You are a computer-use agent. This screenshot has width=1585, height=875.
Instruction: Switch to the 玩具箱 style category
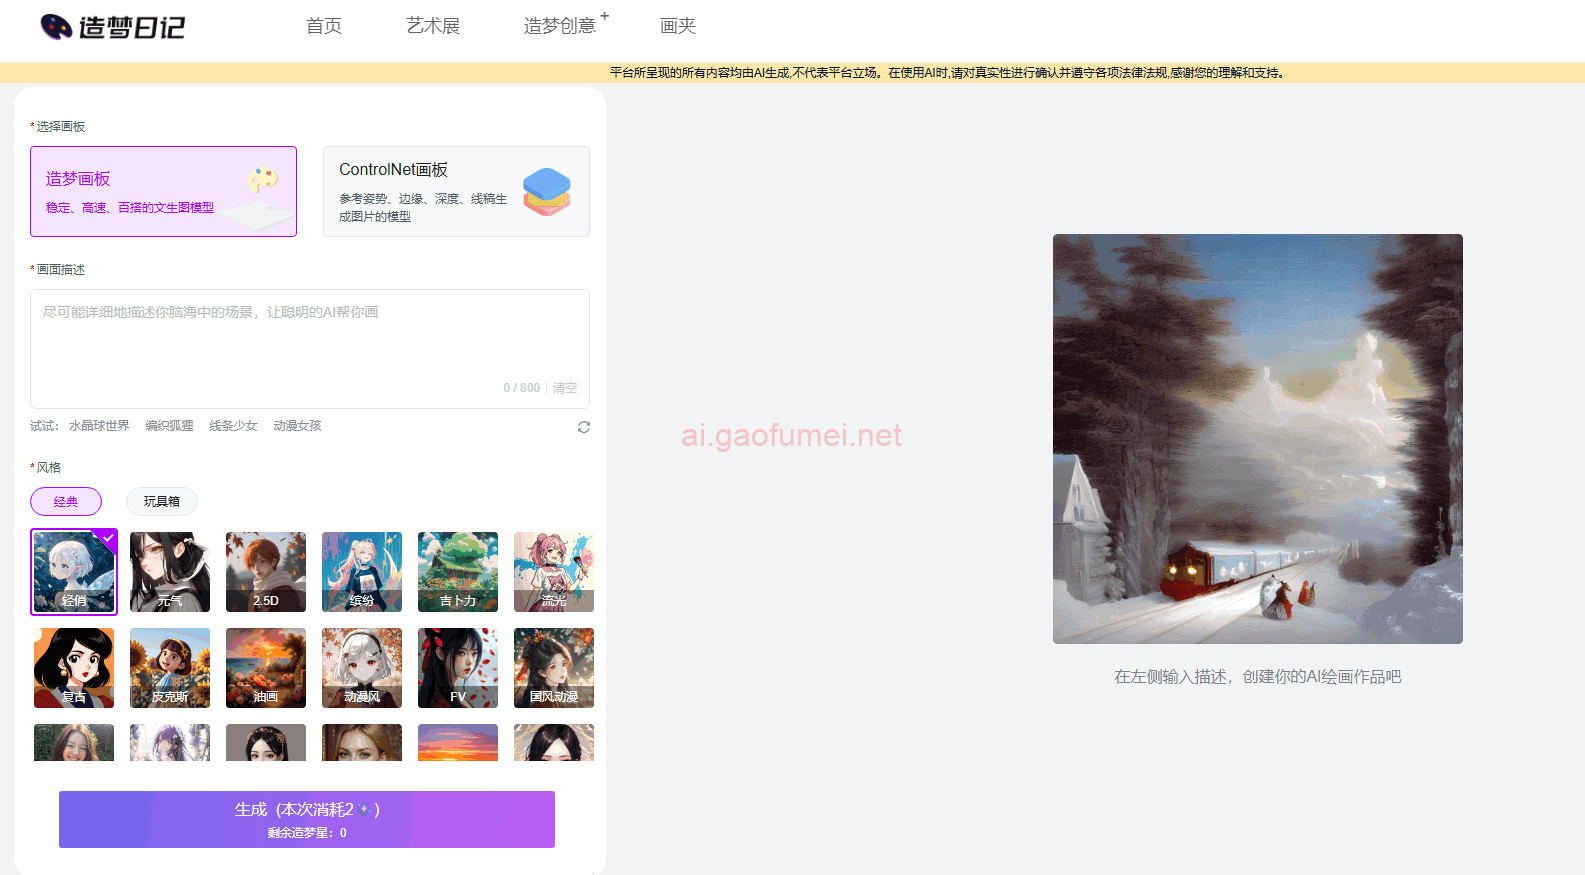coord(161,502)
